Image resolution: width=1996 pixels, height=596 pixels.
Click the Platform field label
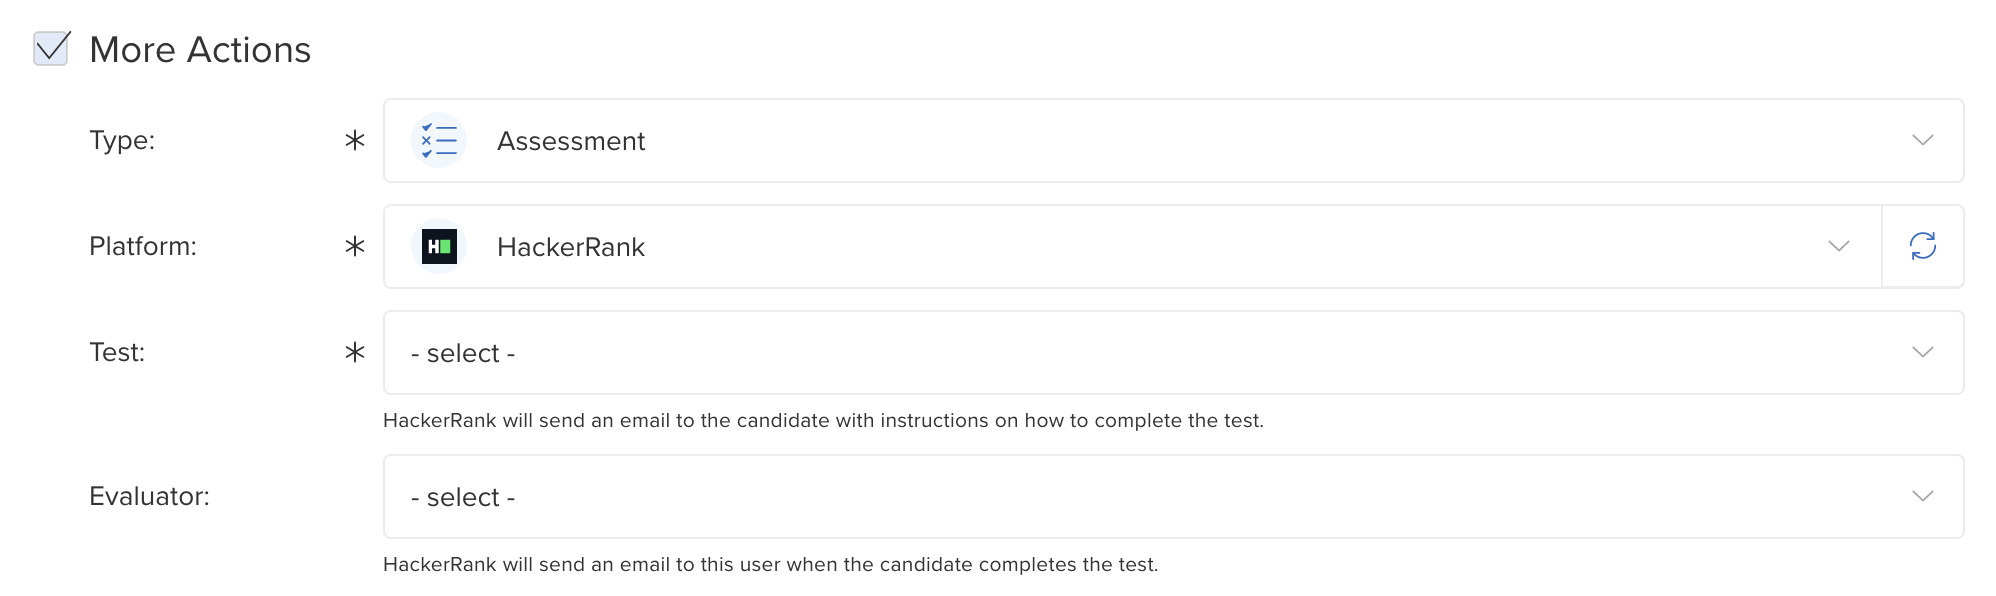(143, 246)
